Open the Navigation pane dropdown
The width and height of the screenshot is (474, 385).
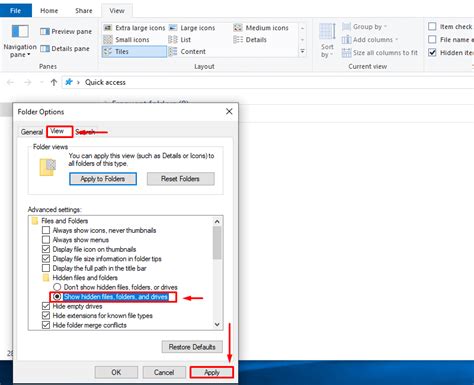click(x=20, y=41)
